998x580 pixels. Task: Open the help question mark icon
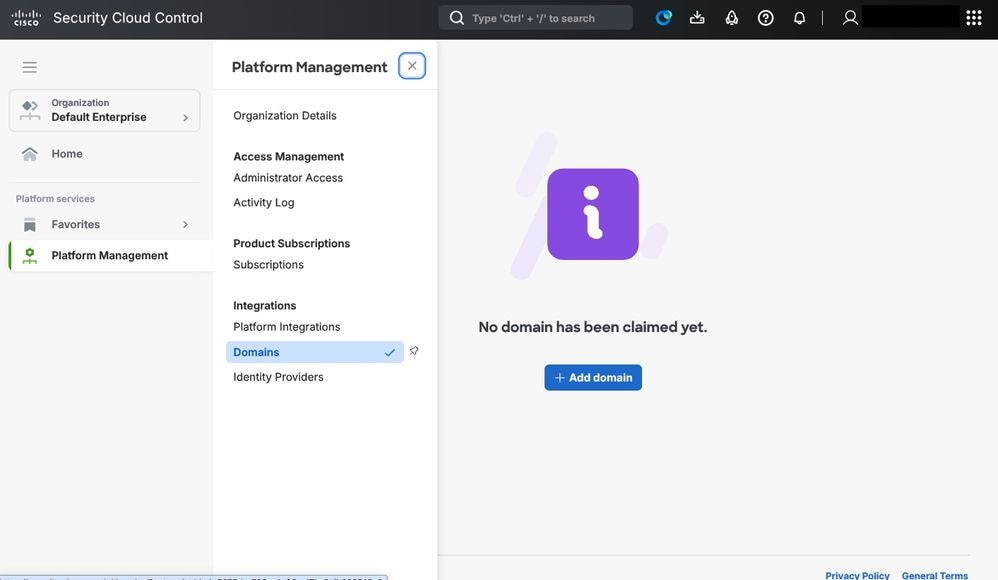point(765,17)
